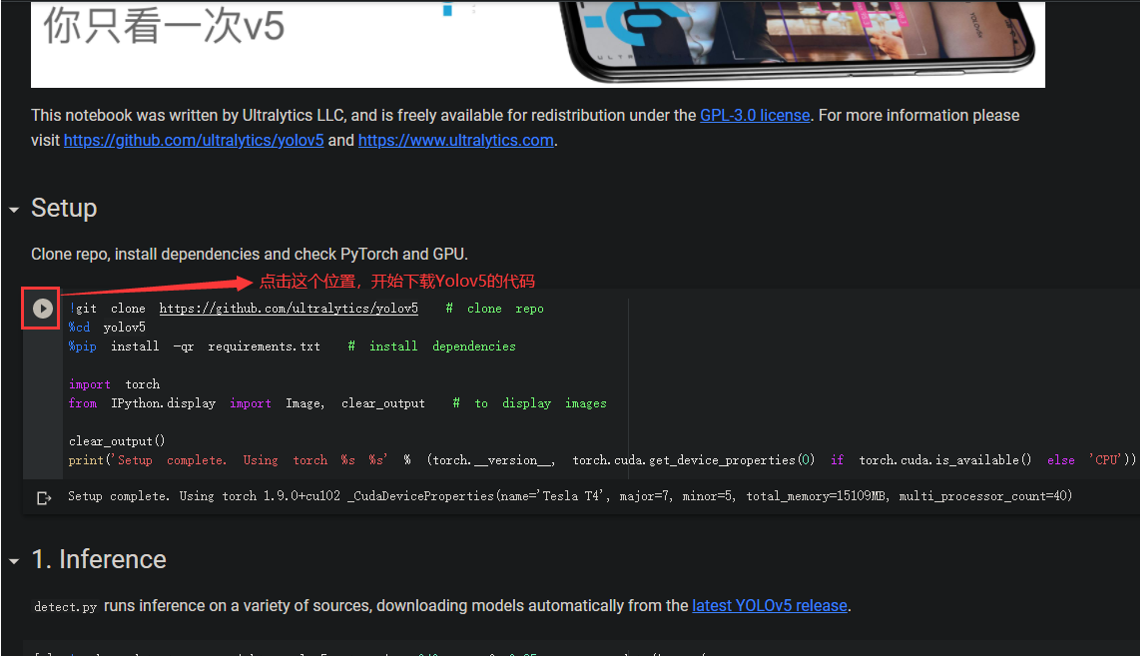This screenshot has height=656, width=1140.
Task: Run the Setup code cell
Action: coord(42,308)
